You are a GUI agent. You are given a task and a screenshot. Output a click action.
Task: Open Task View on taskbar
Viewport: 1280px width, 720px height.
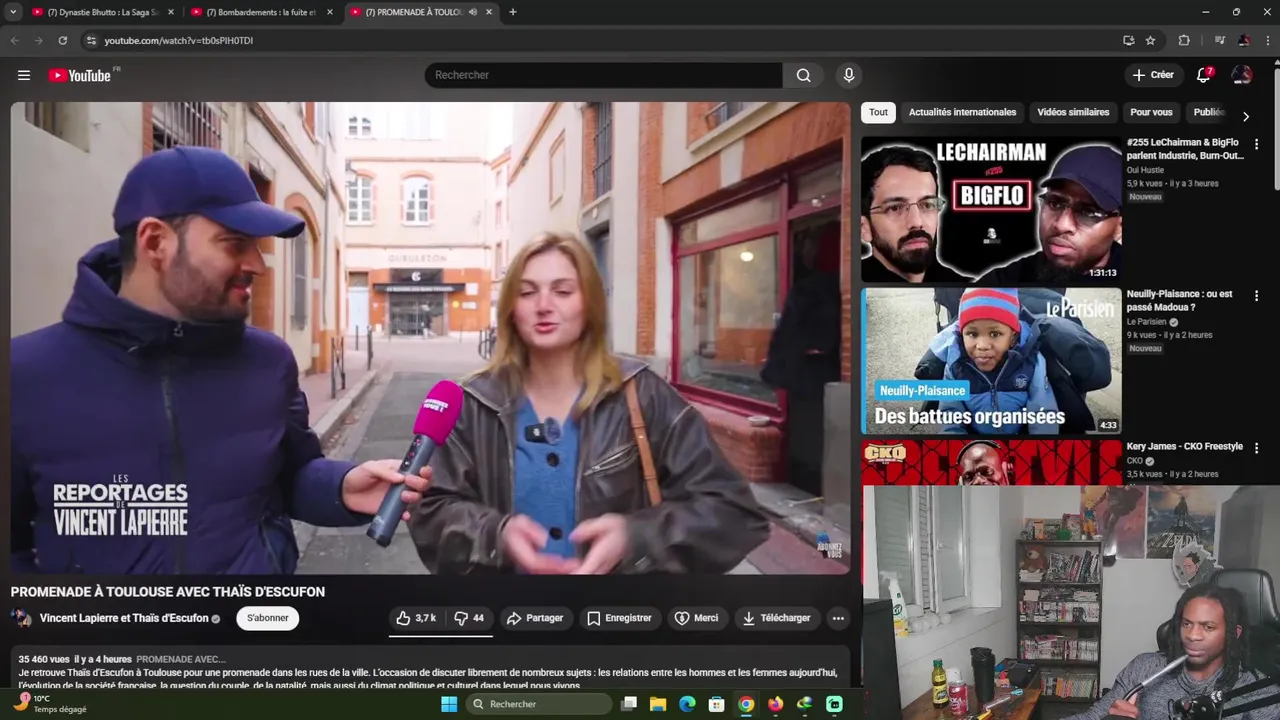[628, 704]
